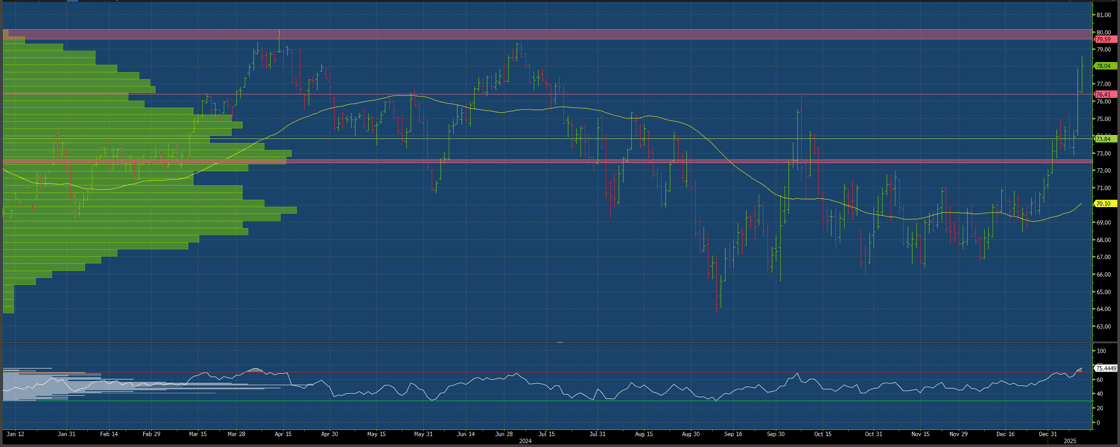
Task: Select the red horizontal line at 76.41
Action: (x=546, y=94)
